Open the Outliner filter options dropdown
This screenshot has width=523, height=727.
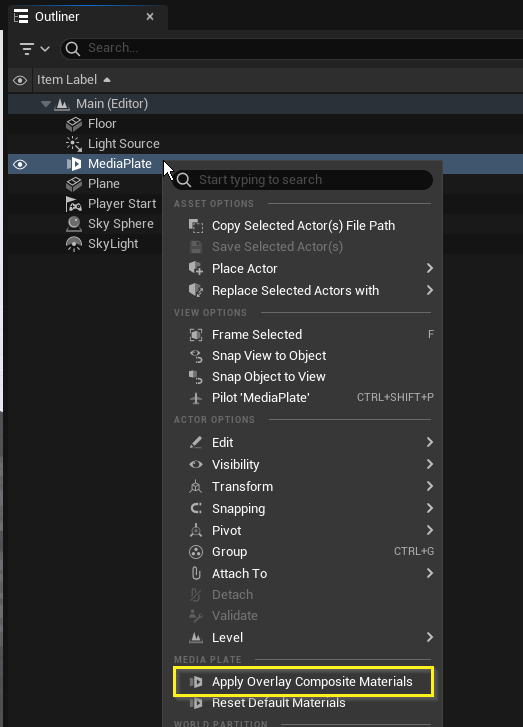(35, 48)
